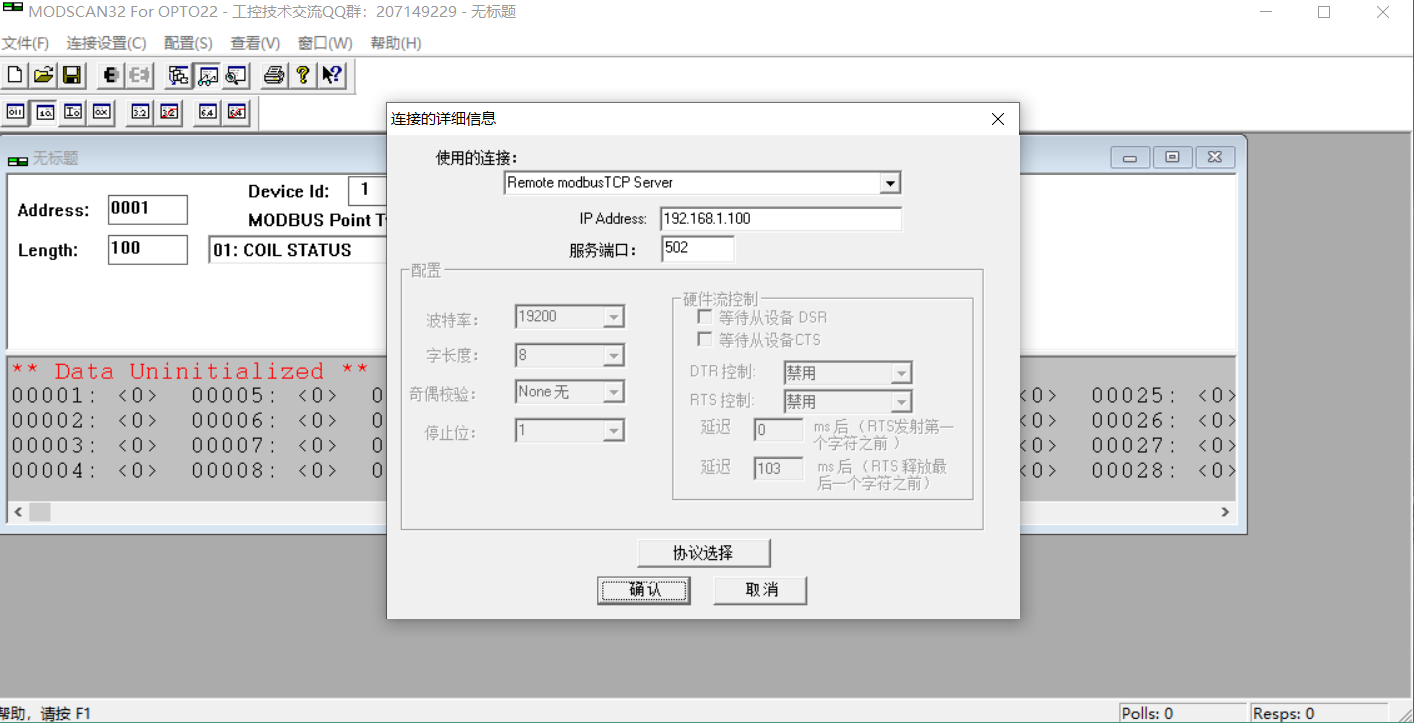Viewport: 1414px width, 726px height.
Task: Select the Show Traffic magnifier icon
Action: [x=235, y=75]
